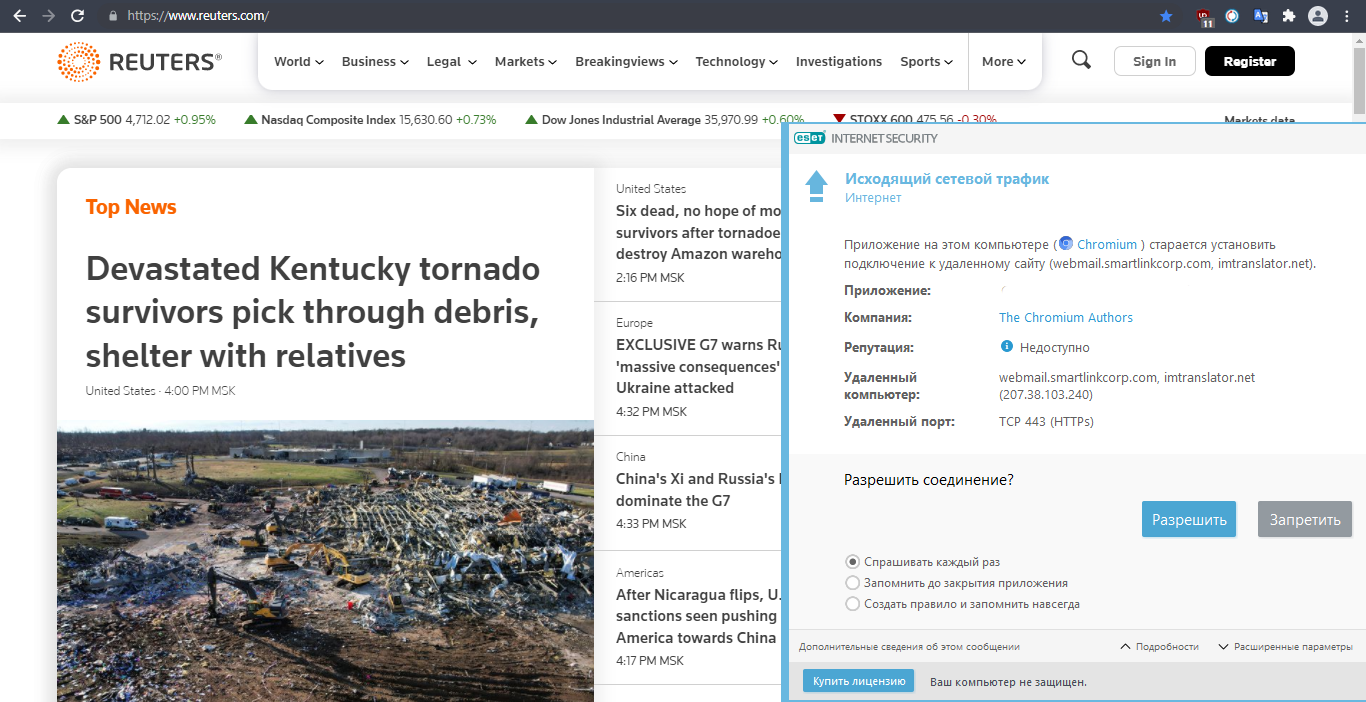Open the 'Six dead, no hope' story

(x=698, y=232)
